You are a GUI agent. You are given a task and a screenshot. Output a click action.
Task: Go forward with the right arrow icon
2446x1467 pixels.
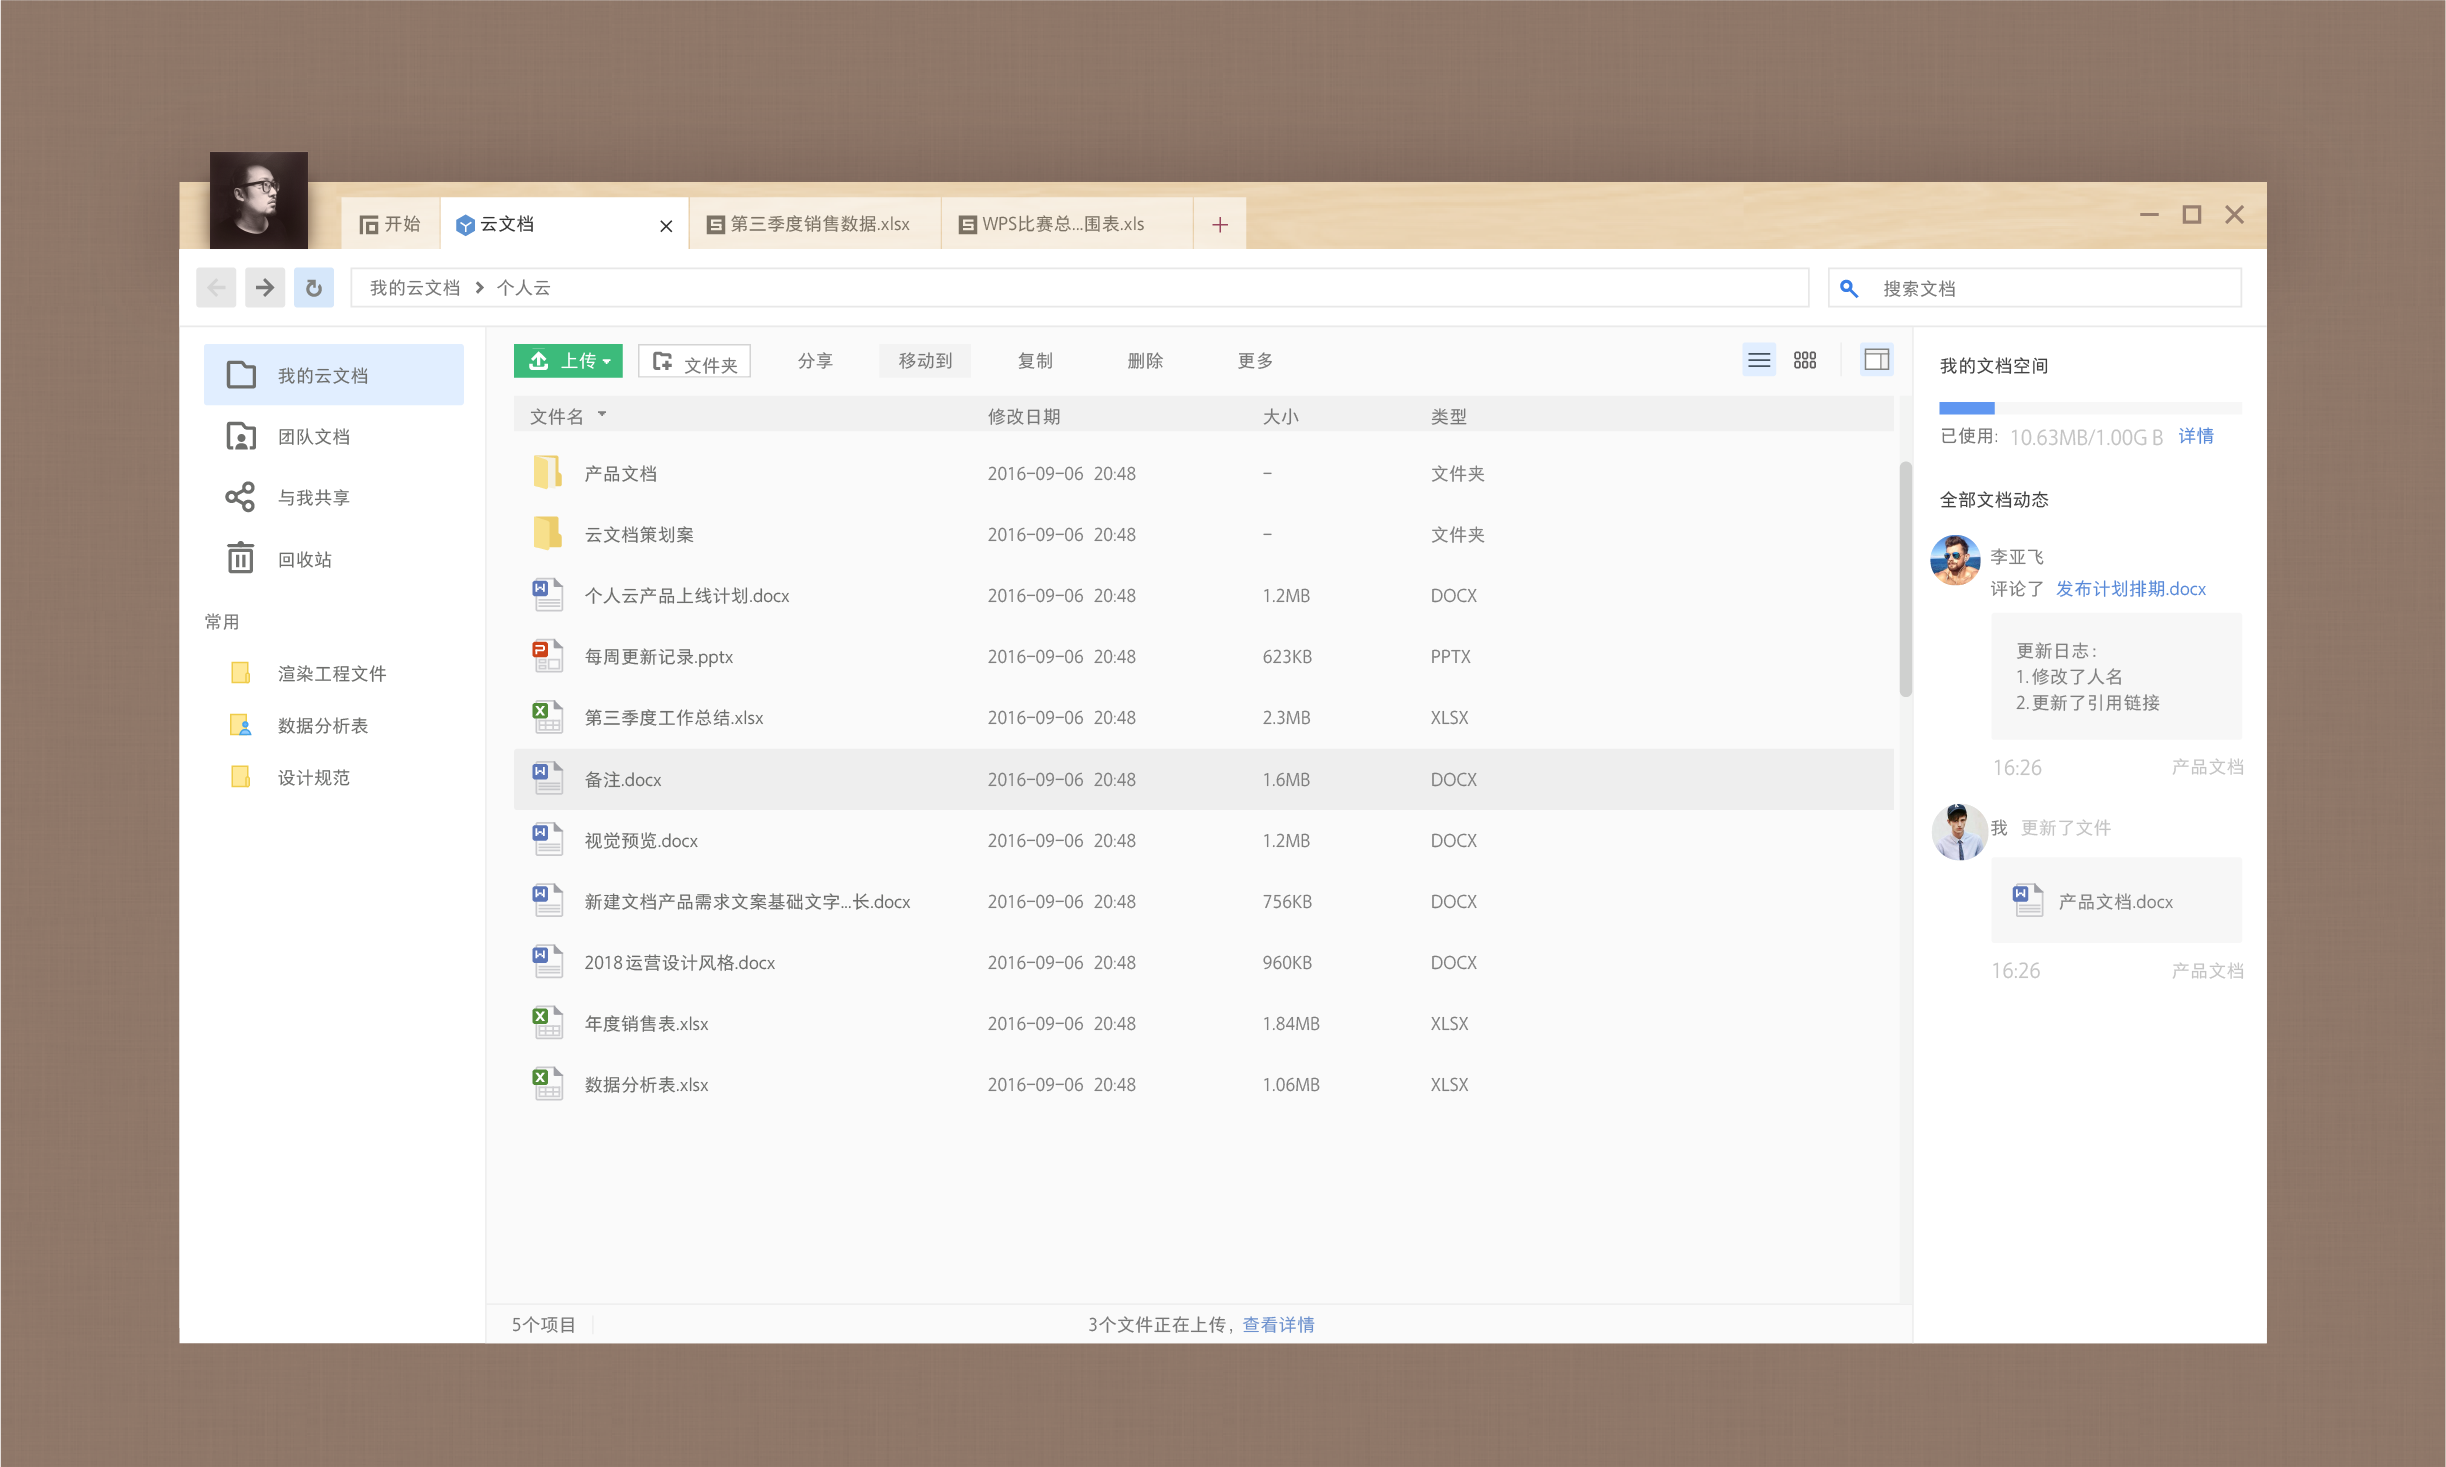point(264,288)
